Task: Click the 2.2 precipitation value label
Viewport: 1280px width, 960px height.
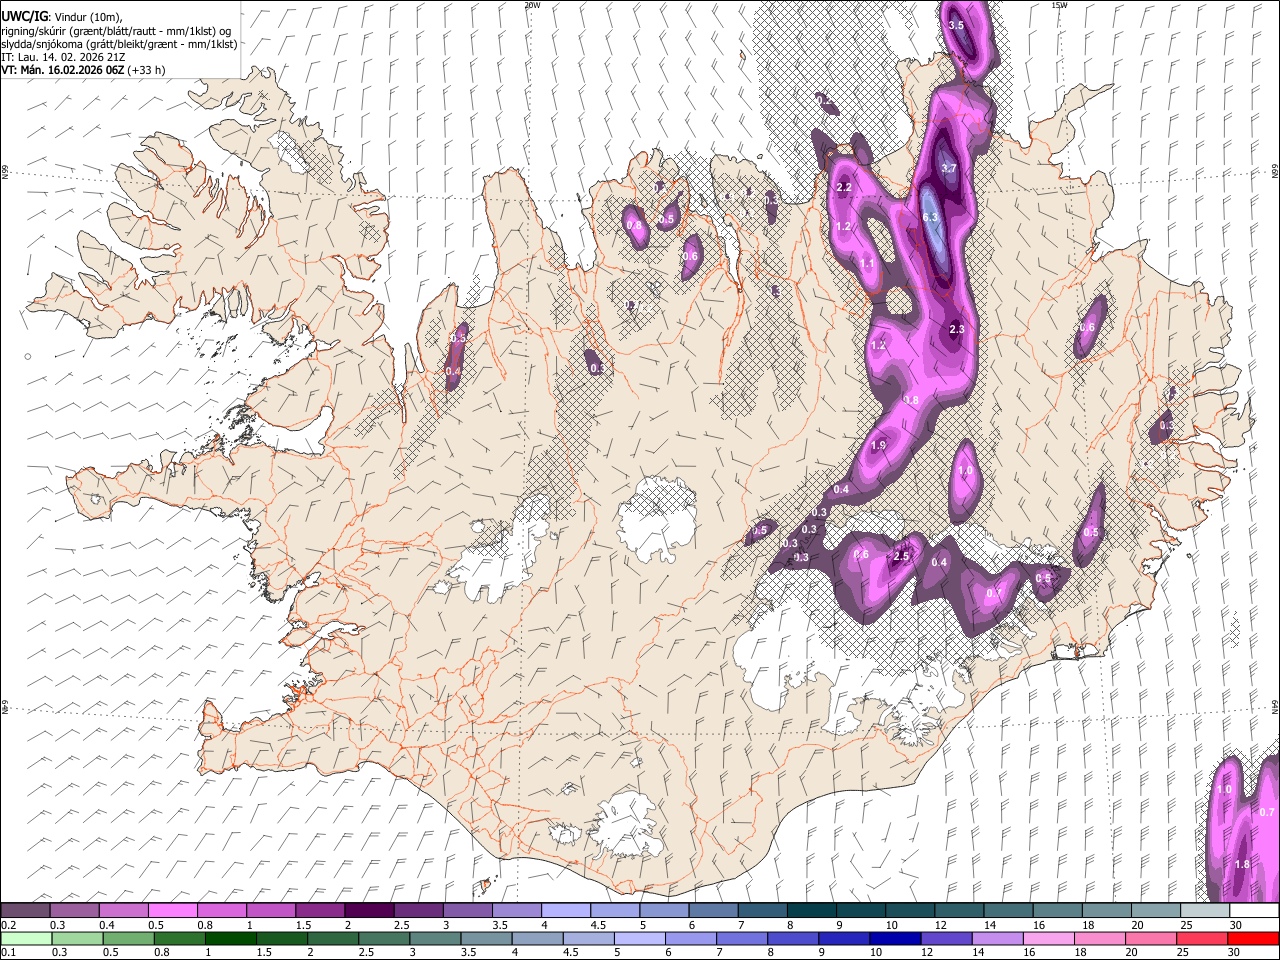Action: pos(844,187)
